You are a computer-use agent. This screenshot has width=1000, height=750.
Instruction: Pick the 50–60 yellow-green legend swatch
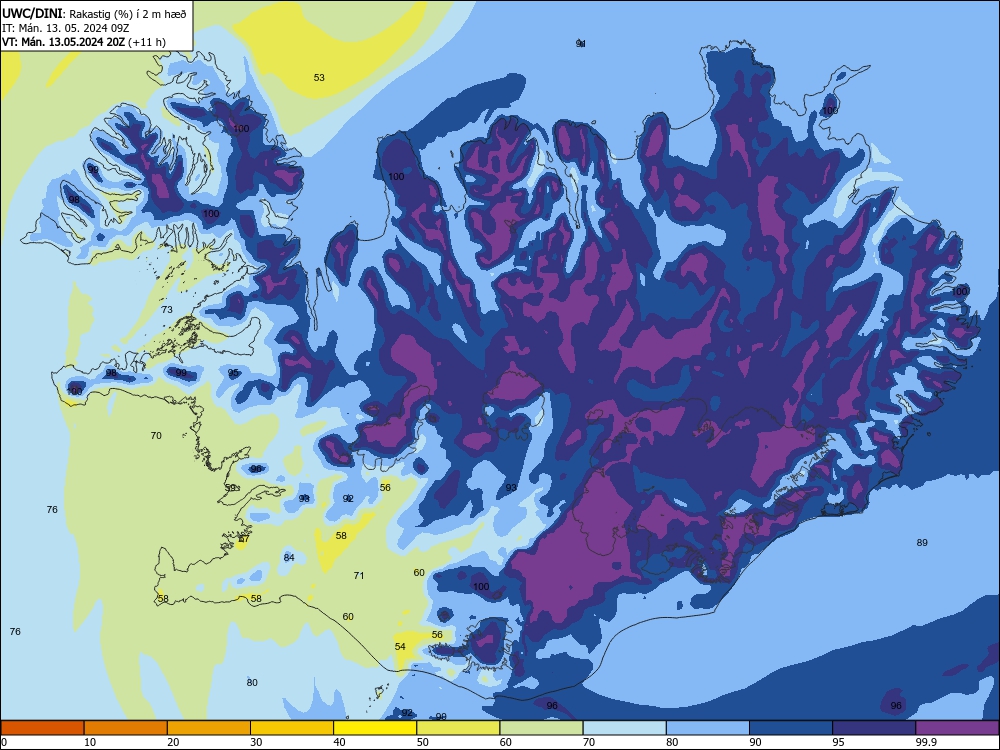(x=458, y=728)
